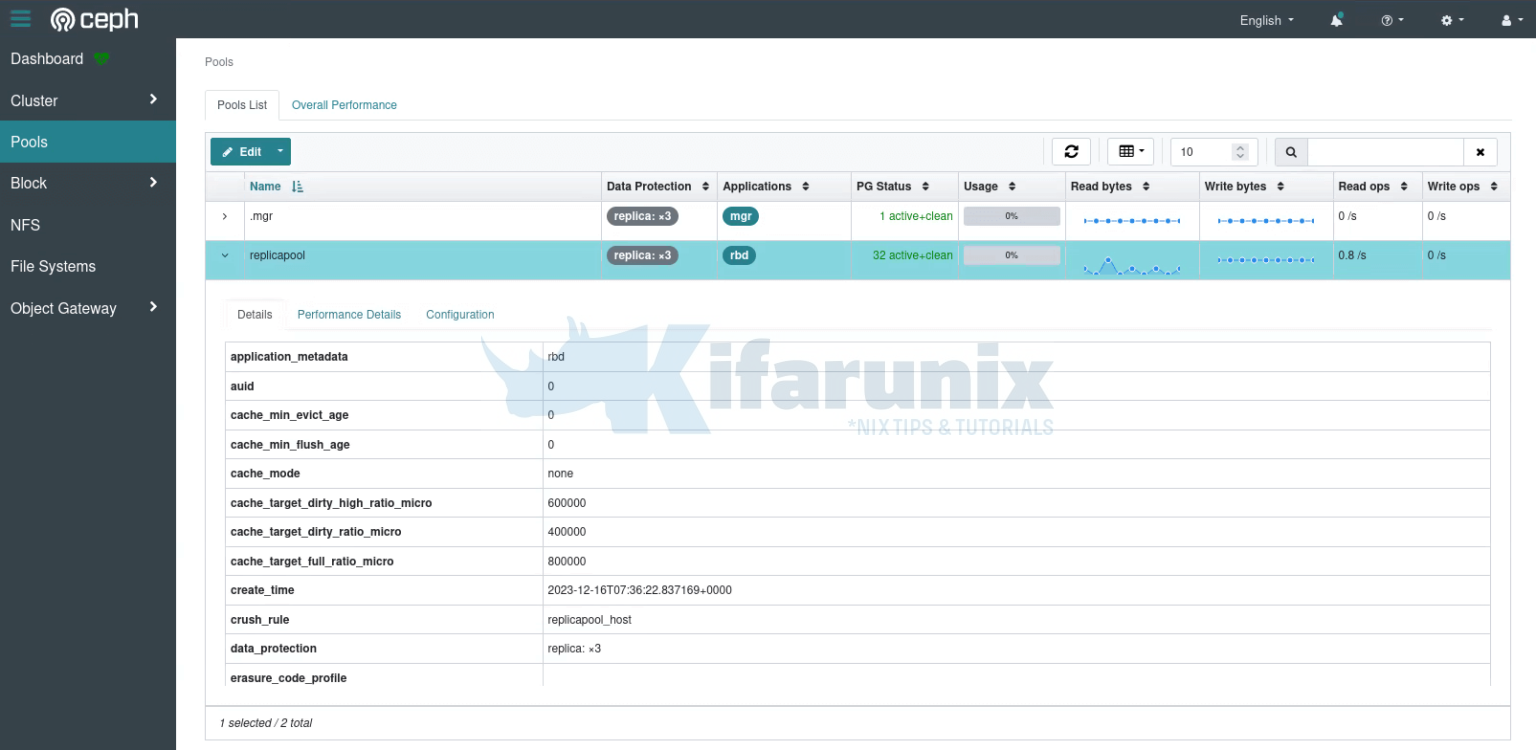The image size is (1536, 750).
Task: Switch to the Overall Performance tab
Action: [344, 105]
